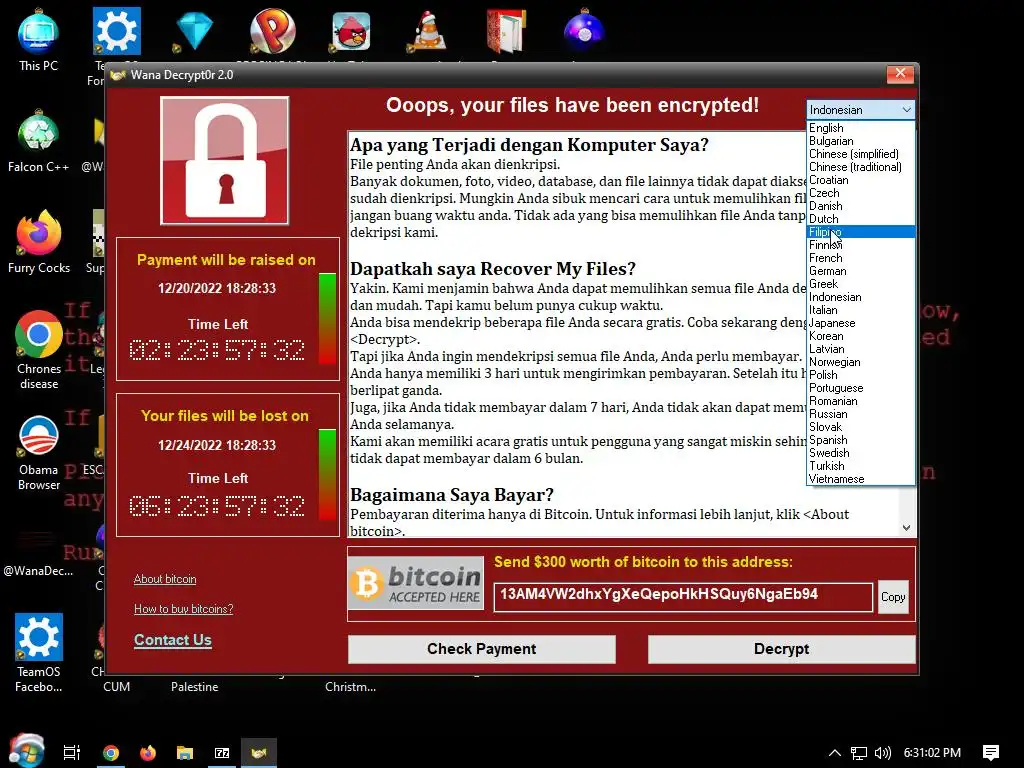
Task: Click the bitcoin address field
Action: (683, 597)
